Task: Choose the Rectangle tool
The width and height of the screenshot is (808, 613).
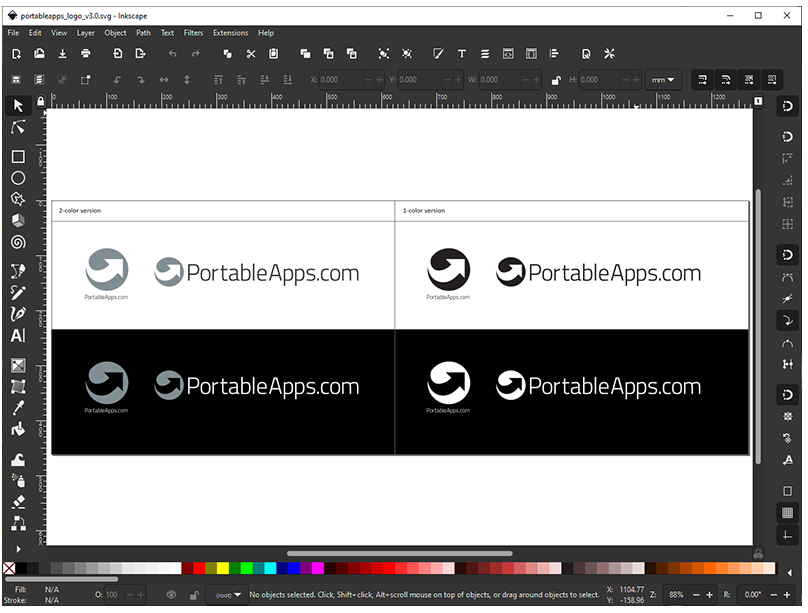Action: [18, 157]
